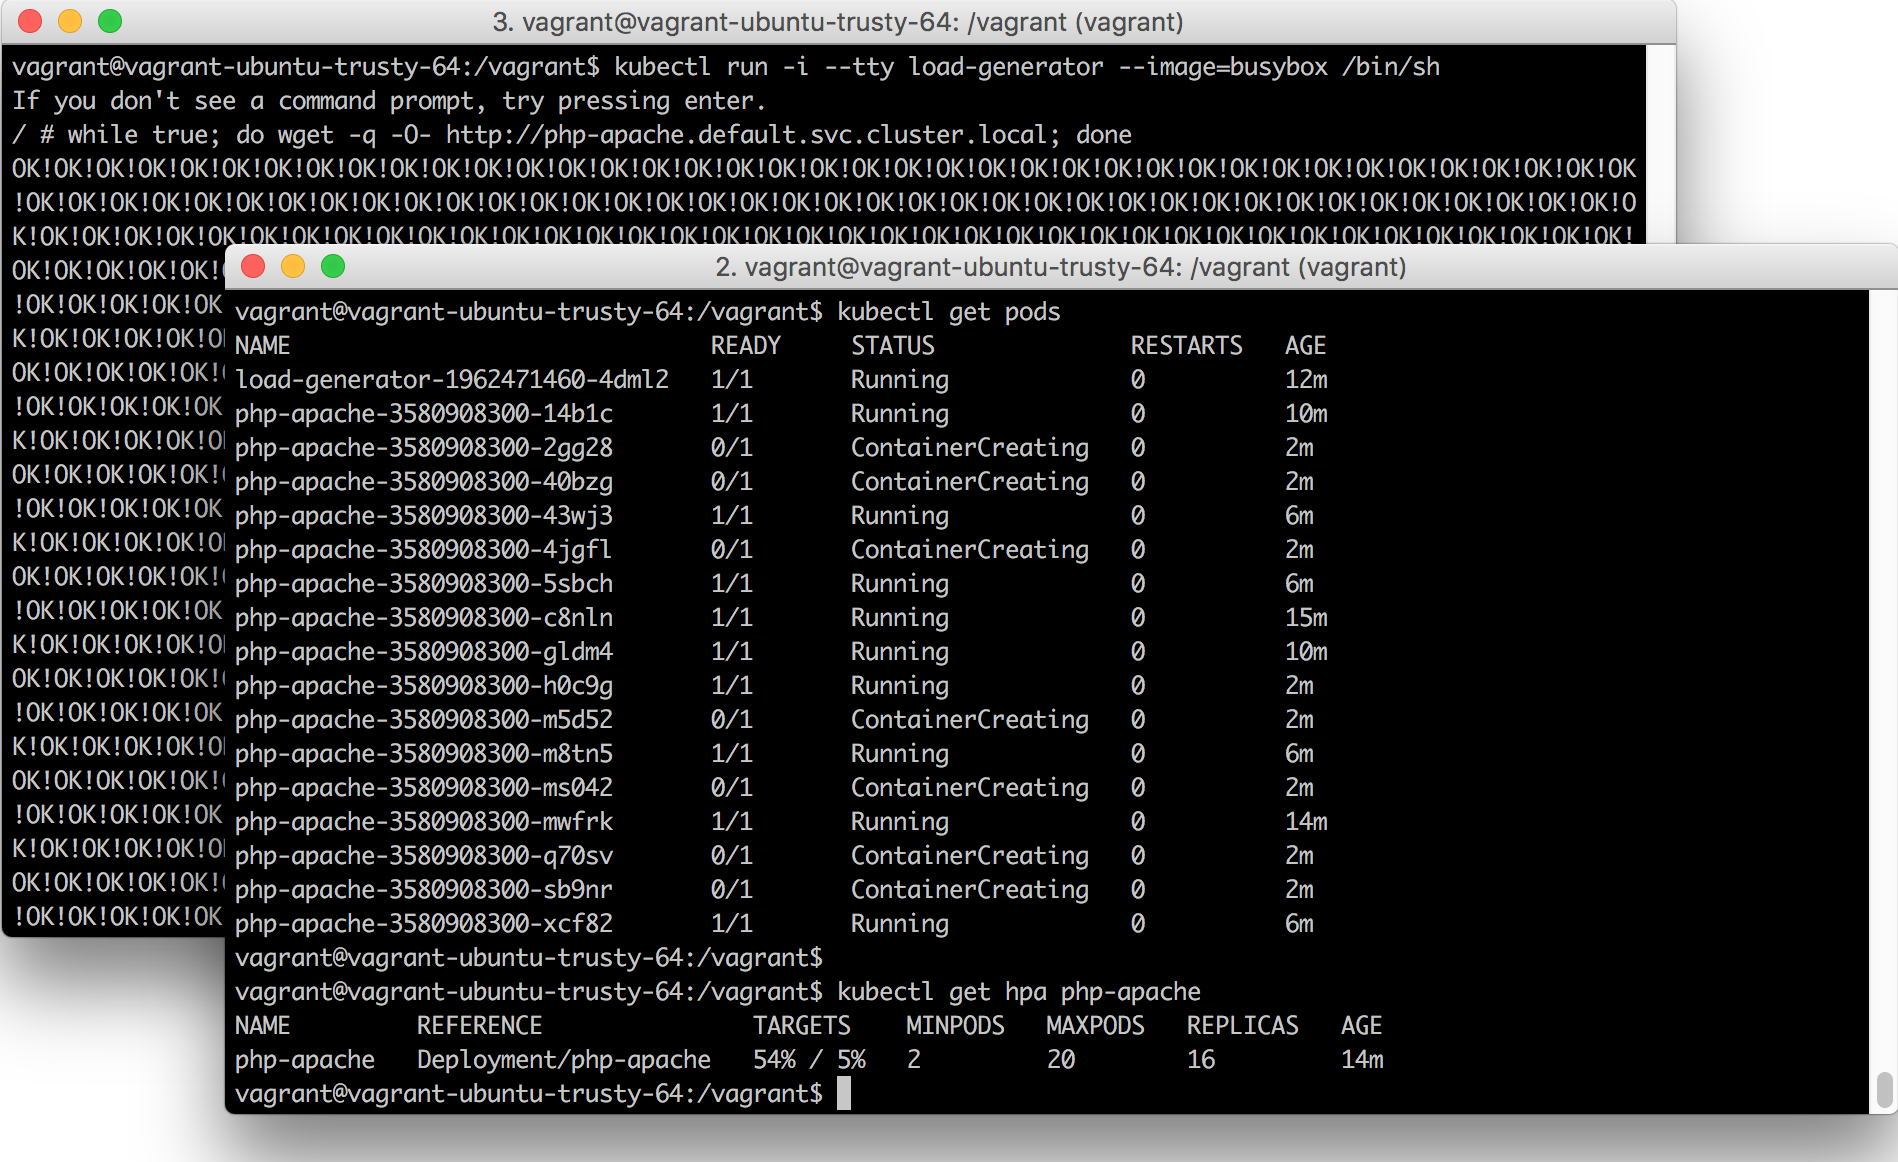Viewport: 1898px width, 1162px height.
Task: Zoom the back terminal window 3
Action: click(x=110, y=21)
